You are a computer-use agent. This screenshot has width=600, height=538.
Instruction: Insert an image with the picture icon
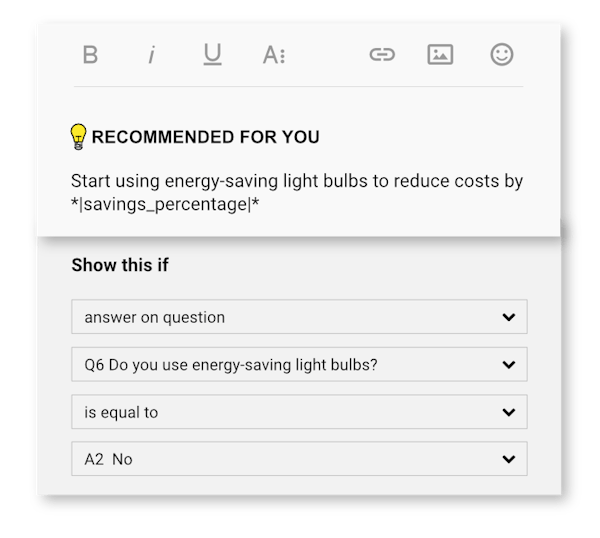coord(440,54)
